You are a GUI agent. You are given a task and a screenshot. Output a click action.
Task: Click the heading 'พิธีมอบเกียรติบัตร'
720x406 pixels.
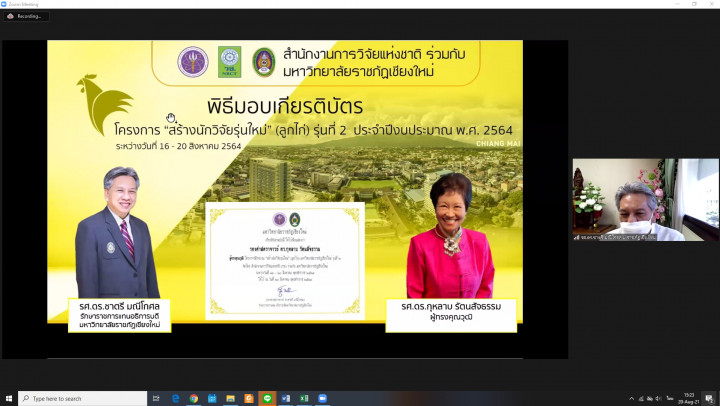285,107
